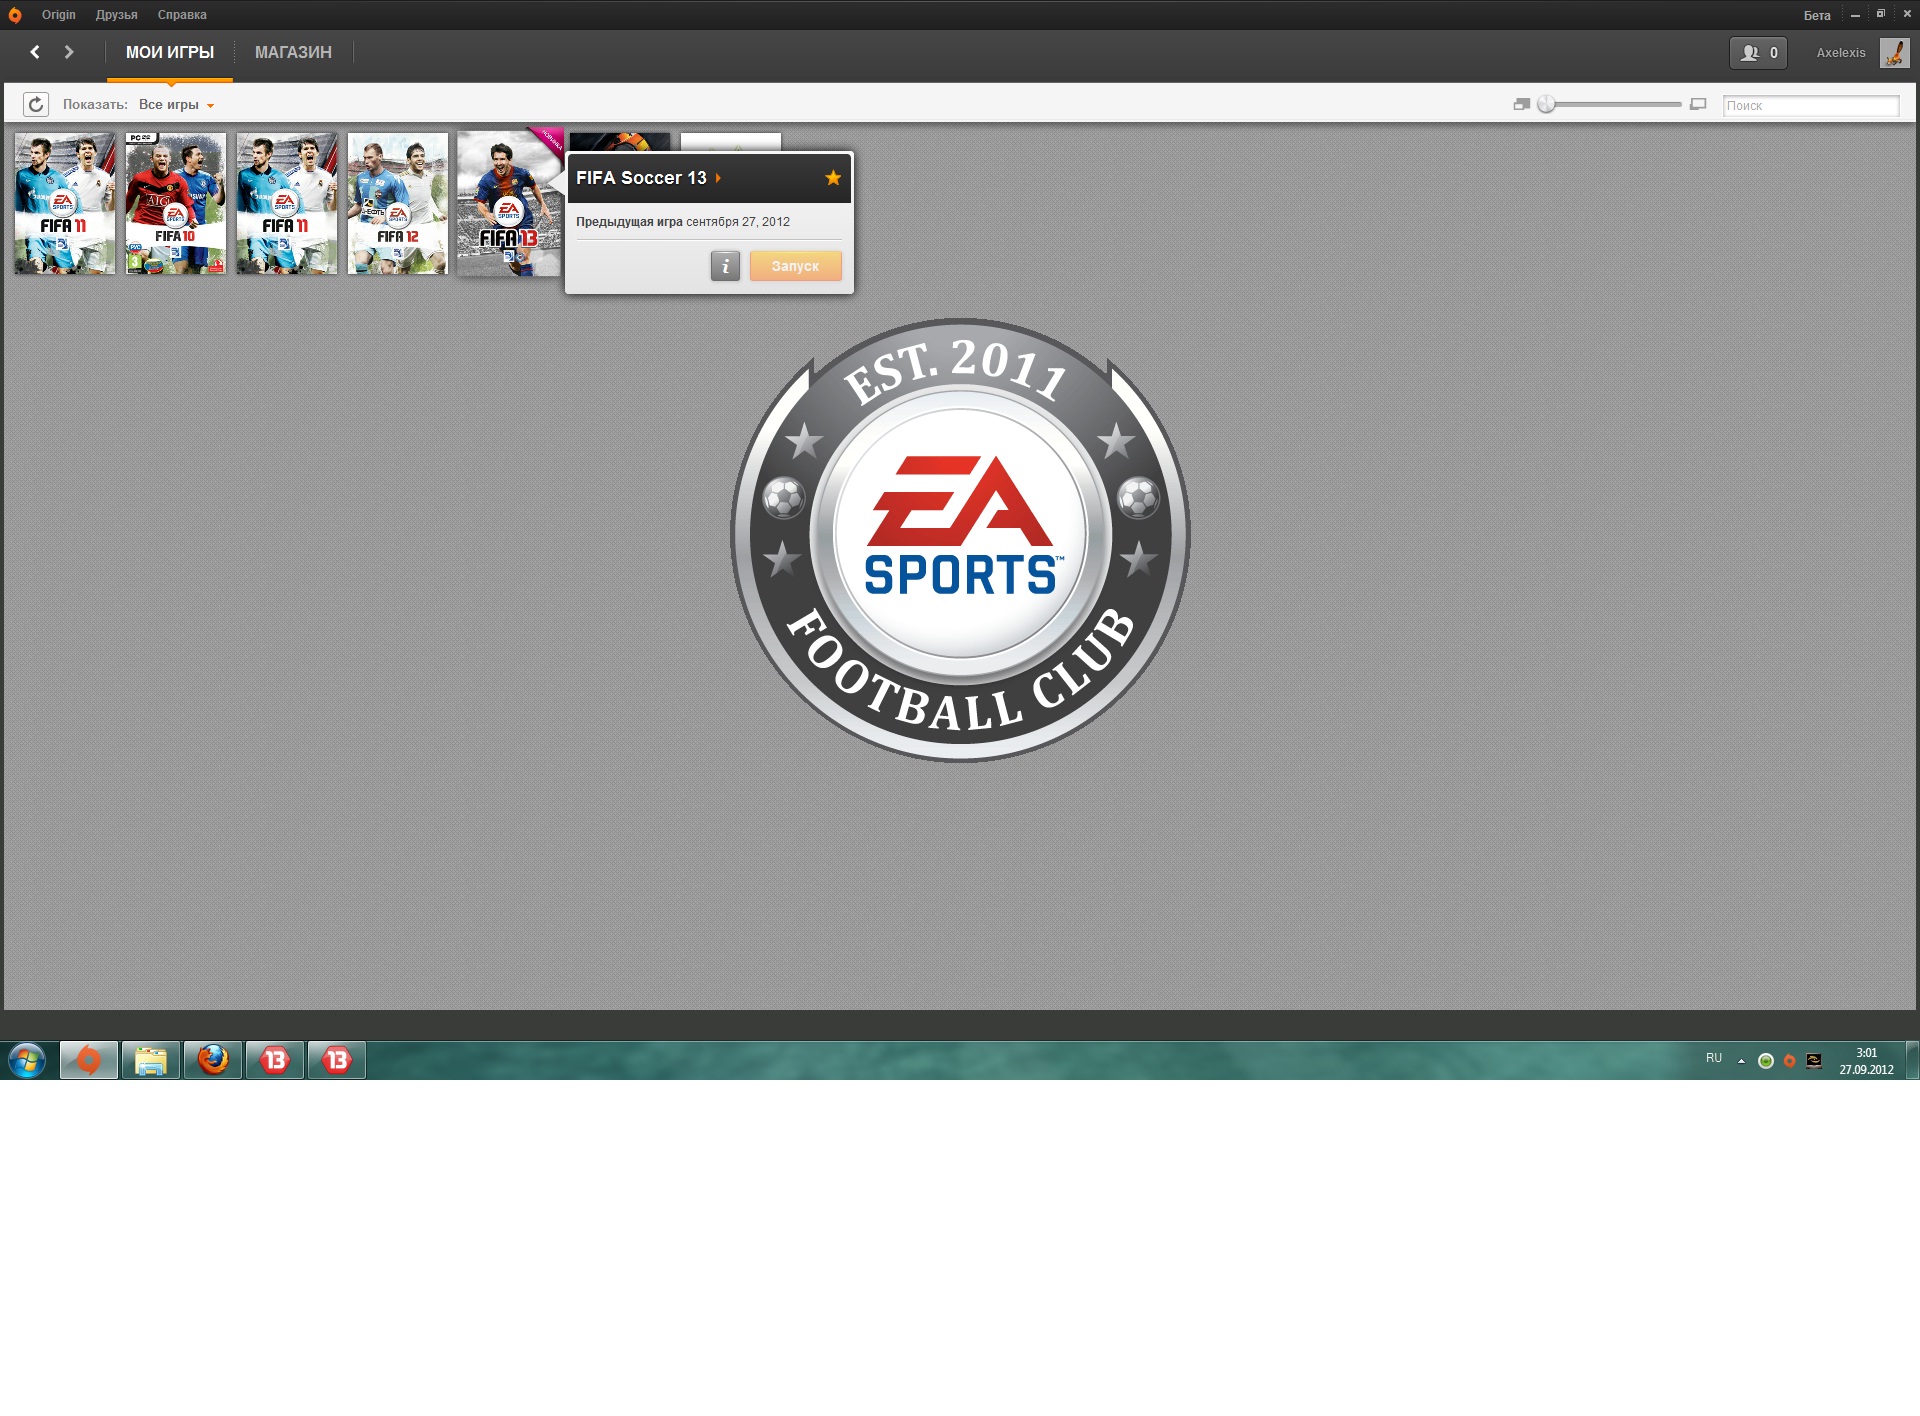Select the FIFA 10 game cover
The width and height of the screenshot is (1920, 1416).
176,203
